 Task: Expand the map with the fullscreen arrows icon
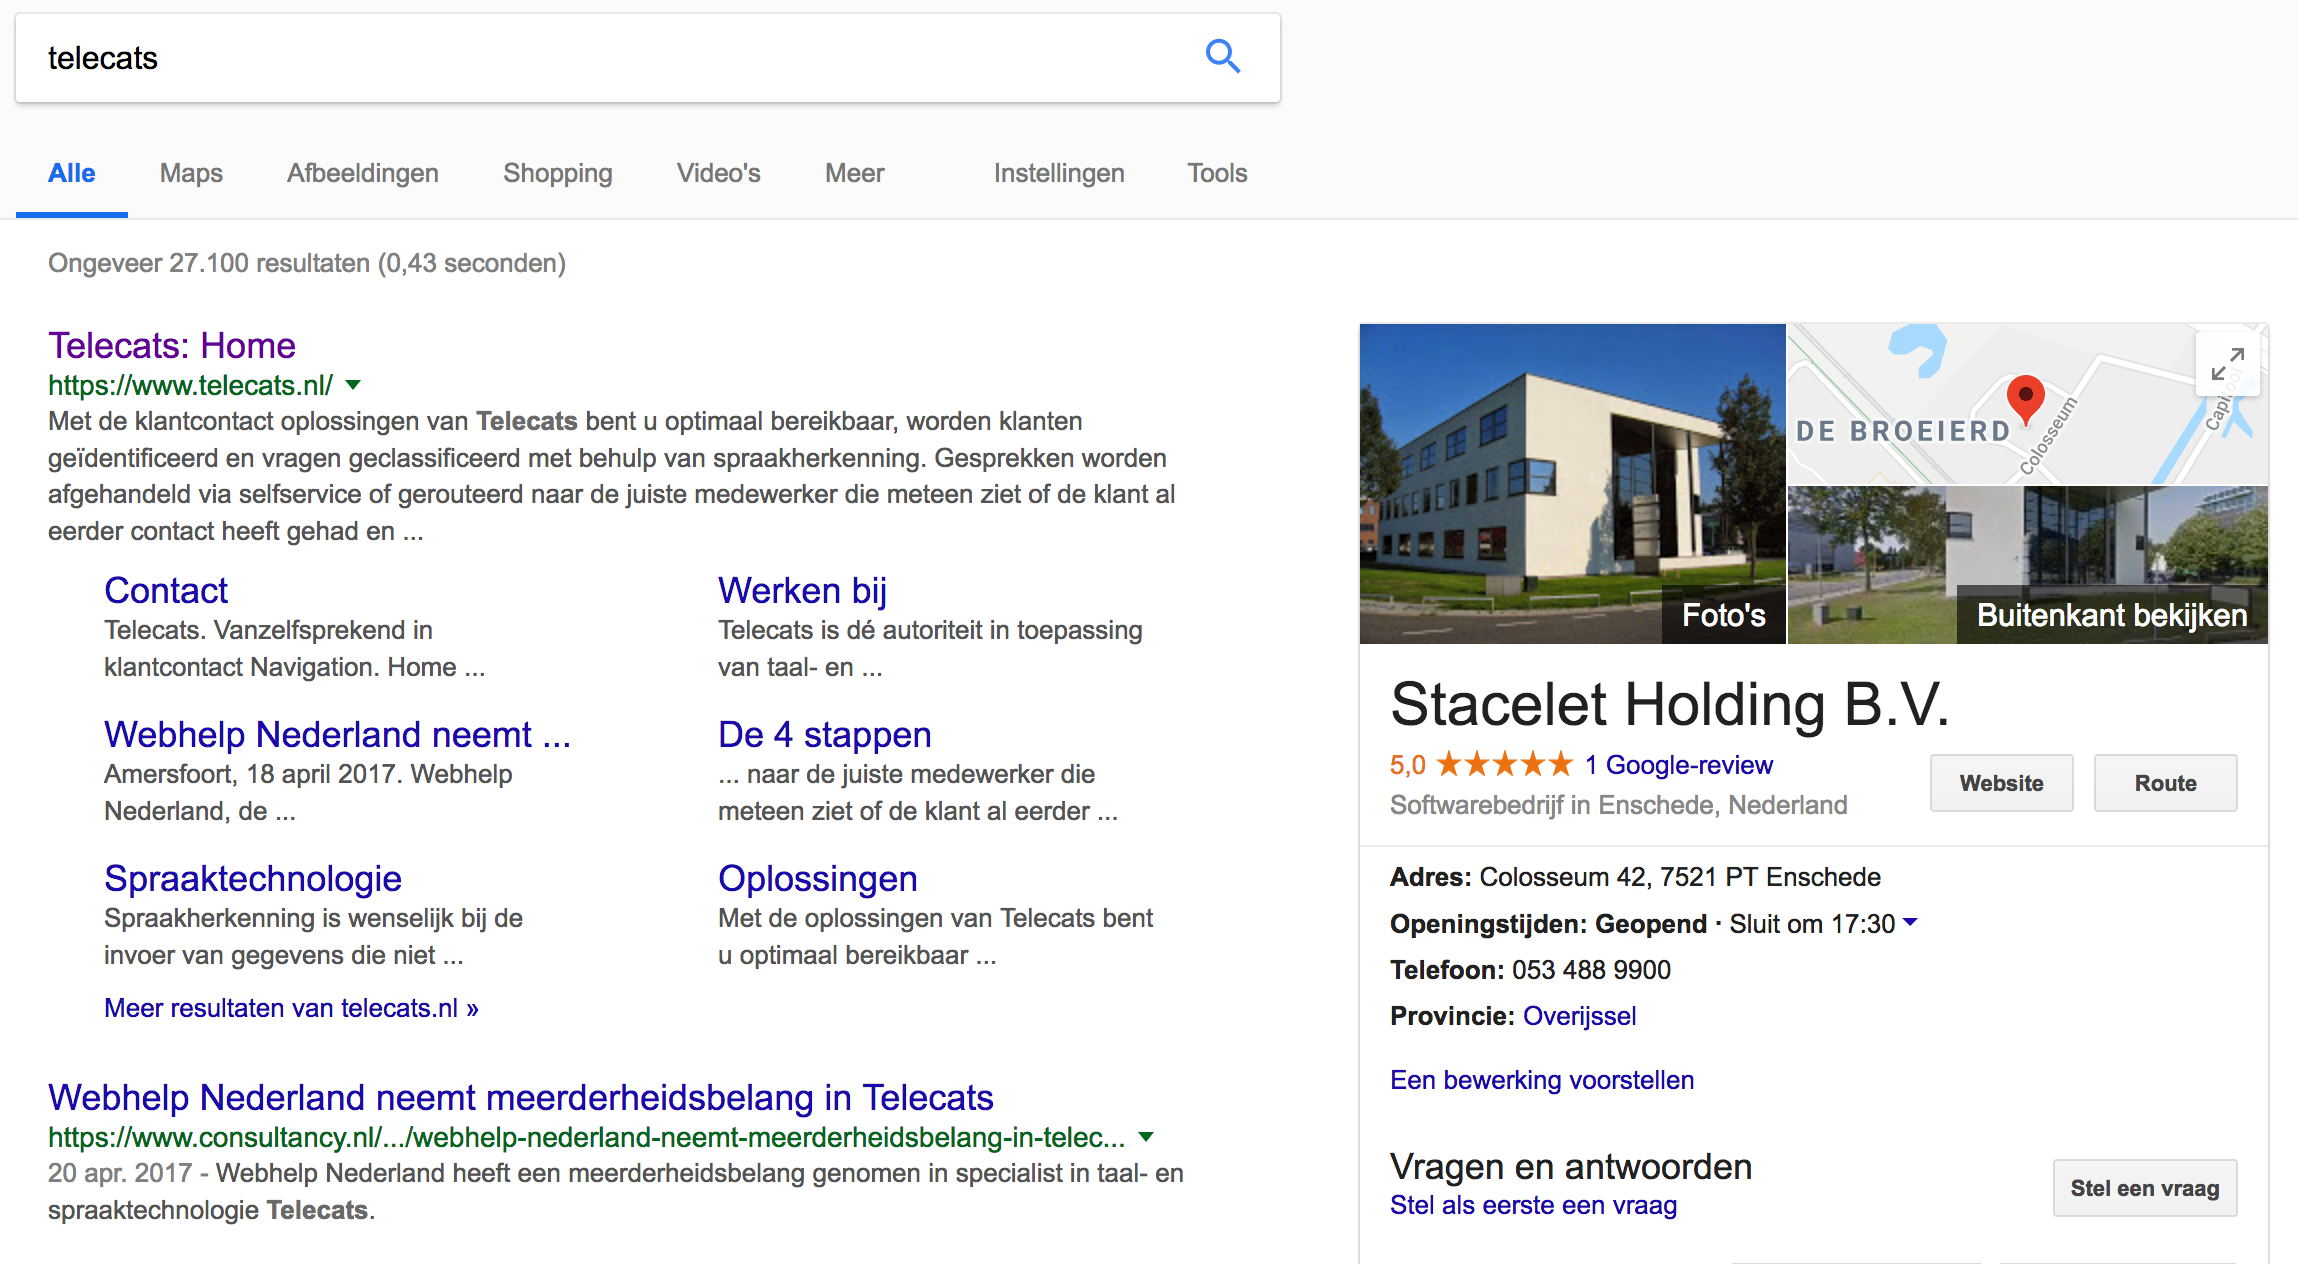tap(2227, 364)
